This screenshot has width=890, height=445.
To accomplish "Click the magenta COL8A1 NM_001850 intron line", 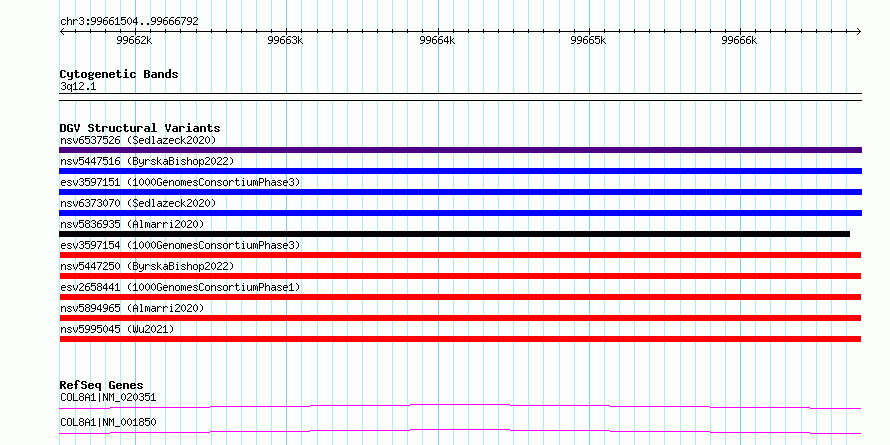I will (460, 431).
